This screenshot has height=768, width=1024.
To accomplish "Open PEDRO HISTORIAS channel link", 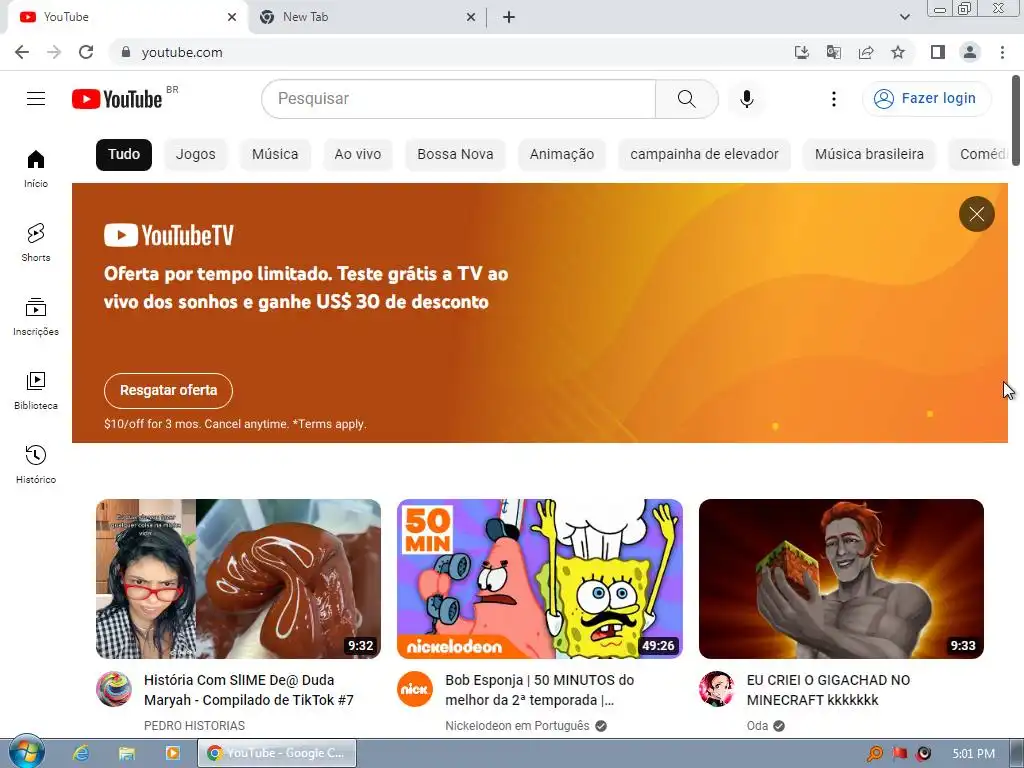I will tap(194, 726).
